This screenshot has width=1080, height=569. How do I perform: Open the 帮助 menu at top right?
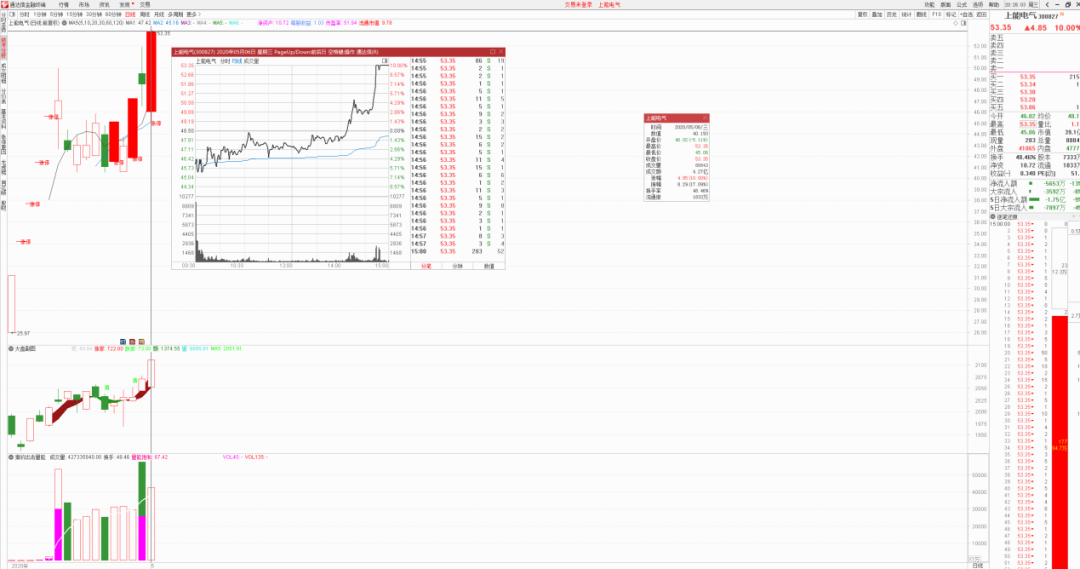(994, 5)
